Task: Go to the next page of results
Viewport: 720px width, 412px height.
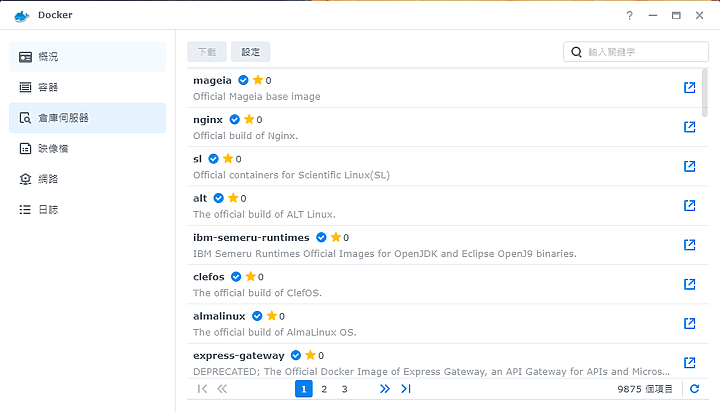Action: [385, 389]
